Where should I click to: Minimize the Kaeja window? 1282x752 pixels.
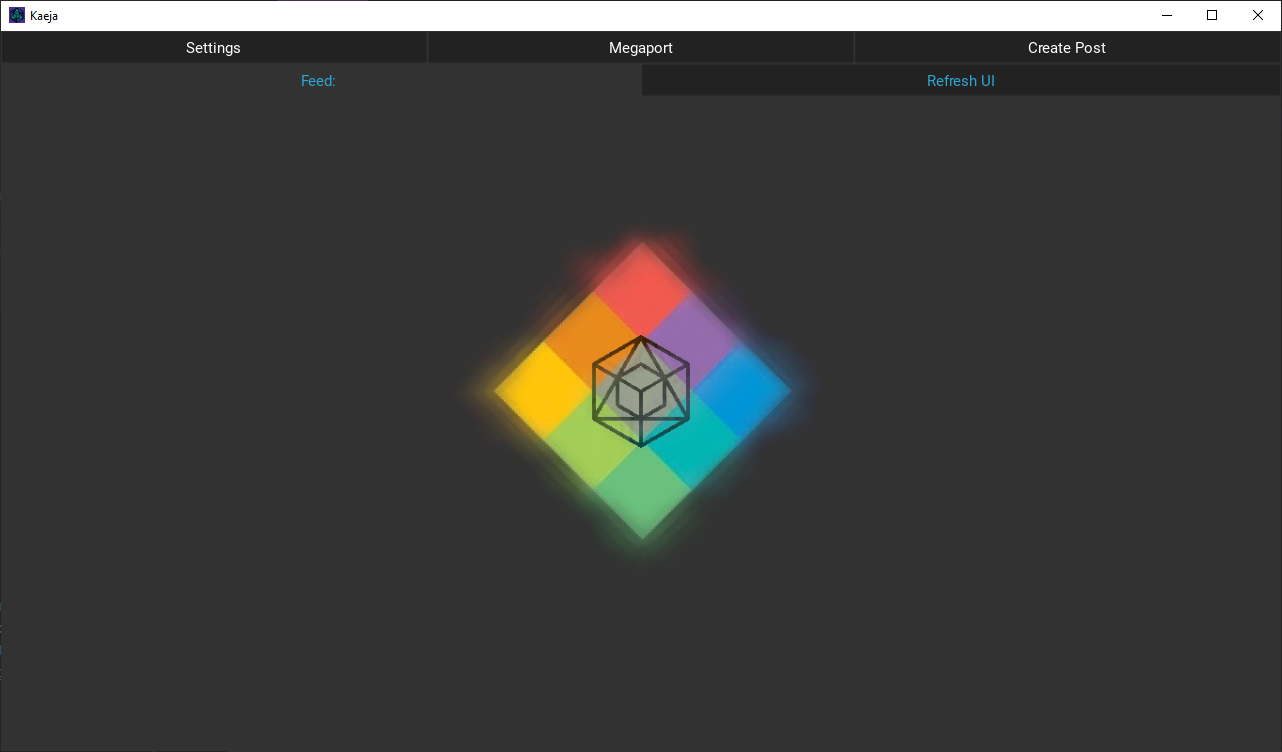1166,14
